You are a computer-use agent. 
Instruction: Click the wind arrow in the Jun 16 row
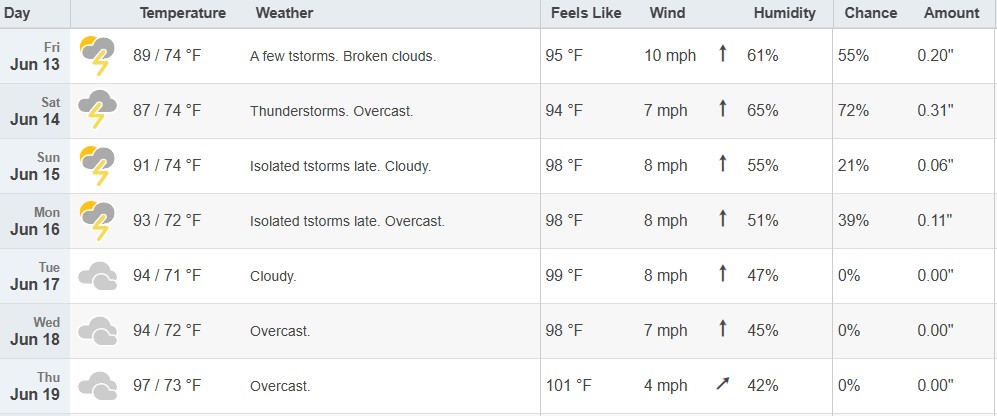pyautogui.click(x=722, y=219)
